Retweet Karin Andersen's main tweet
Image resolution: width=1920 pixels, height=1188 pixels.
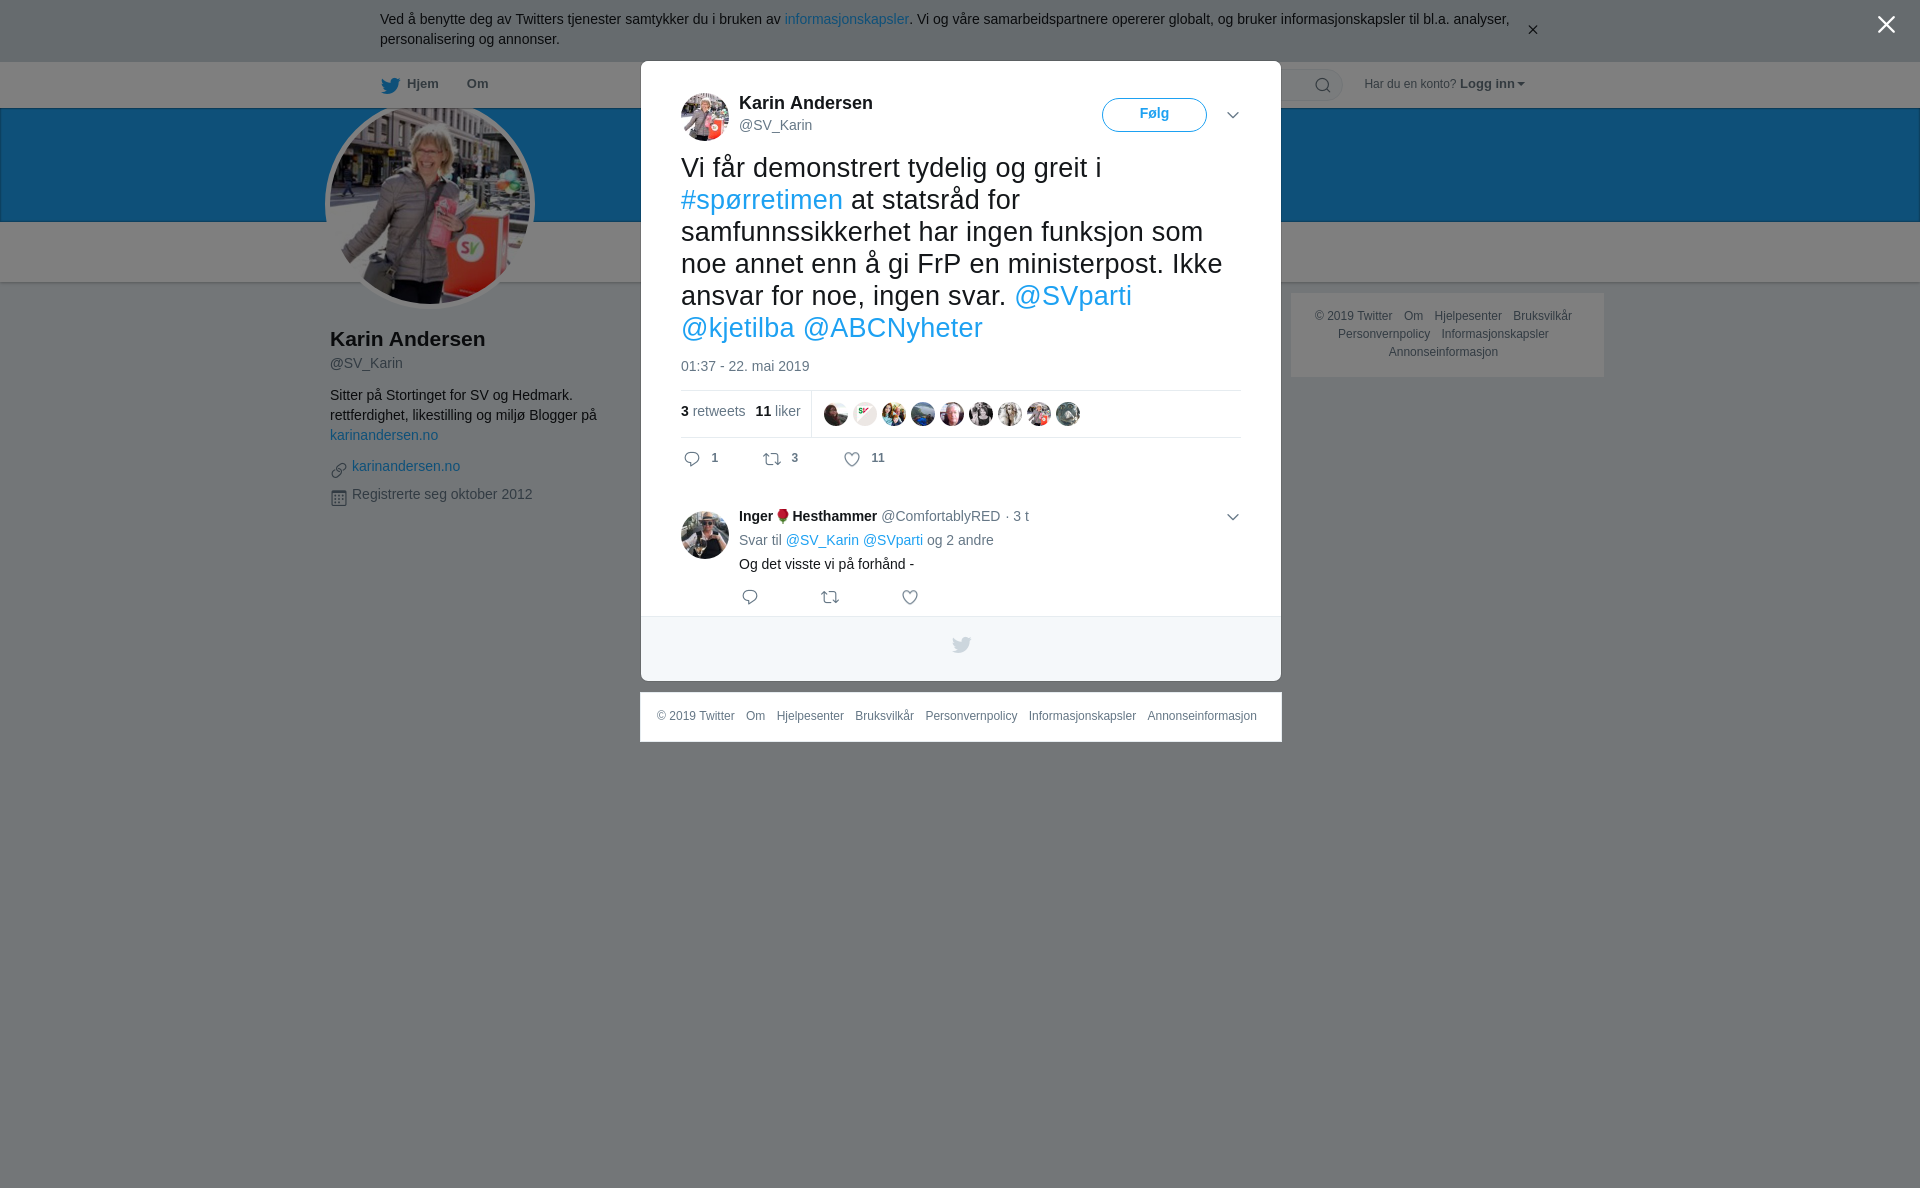coord(772,459)
